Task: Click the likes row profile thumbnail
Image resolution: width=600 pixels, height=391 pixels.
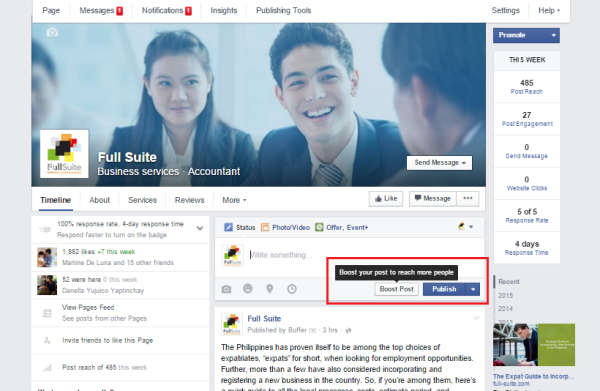Action: click(x=47, y=257)
